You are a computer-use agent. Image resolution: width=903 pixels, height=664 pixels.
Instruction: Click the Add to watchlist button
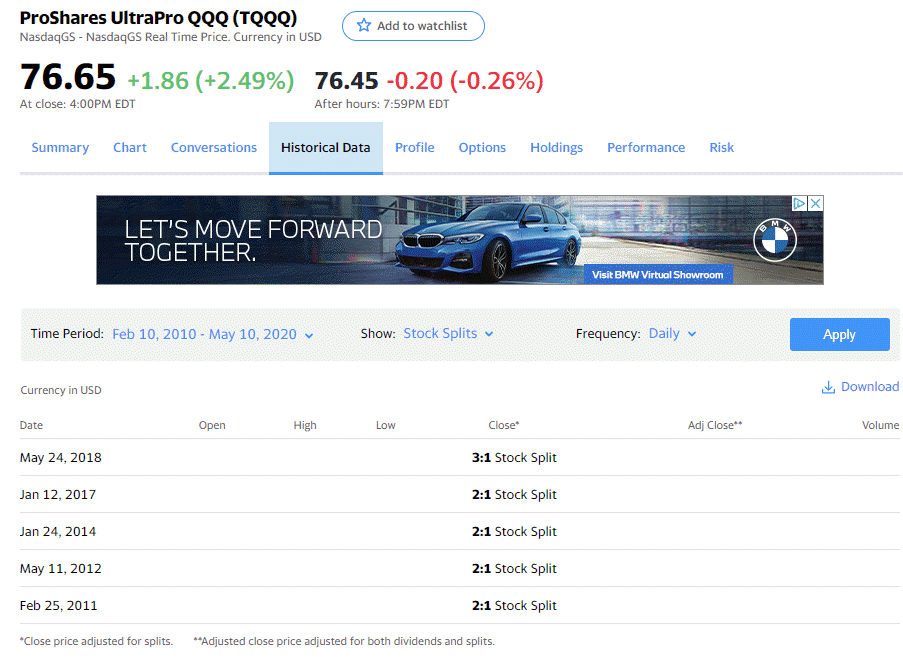click(x=413, y=26)
